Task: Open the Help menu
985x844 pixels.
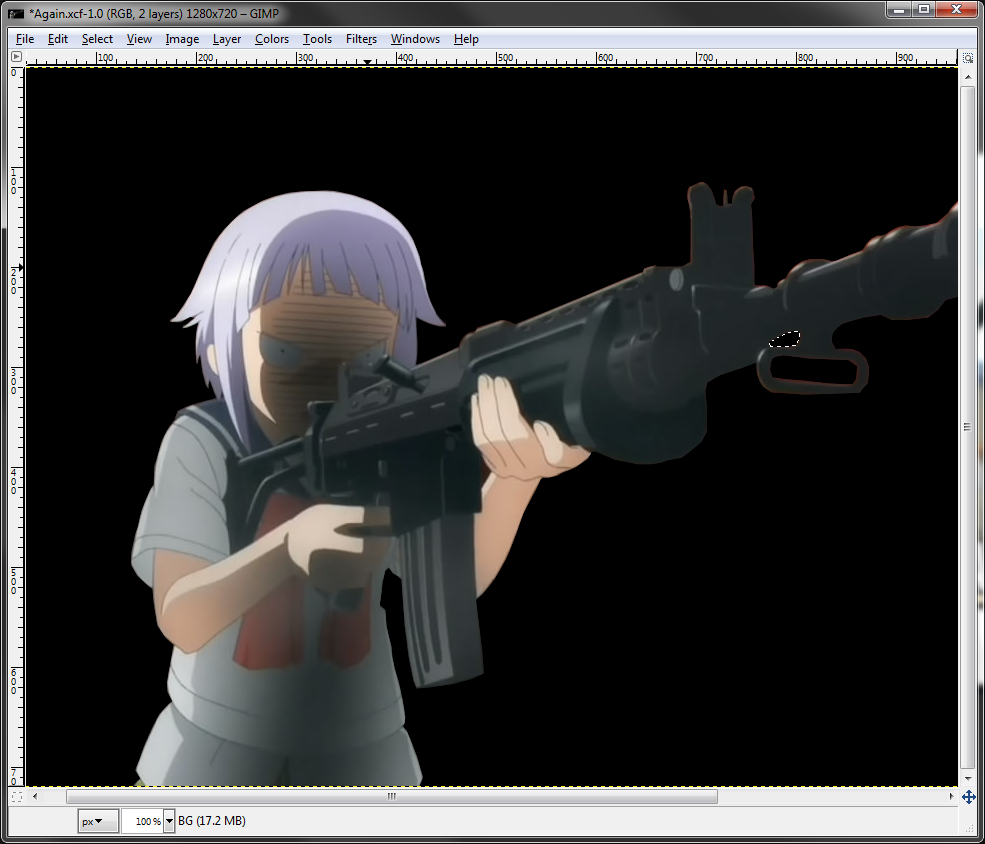Action: pyautogui.click(x=466, y=39)
